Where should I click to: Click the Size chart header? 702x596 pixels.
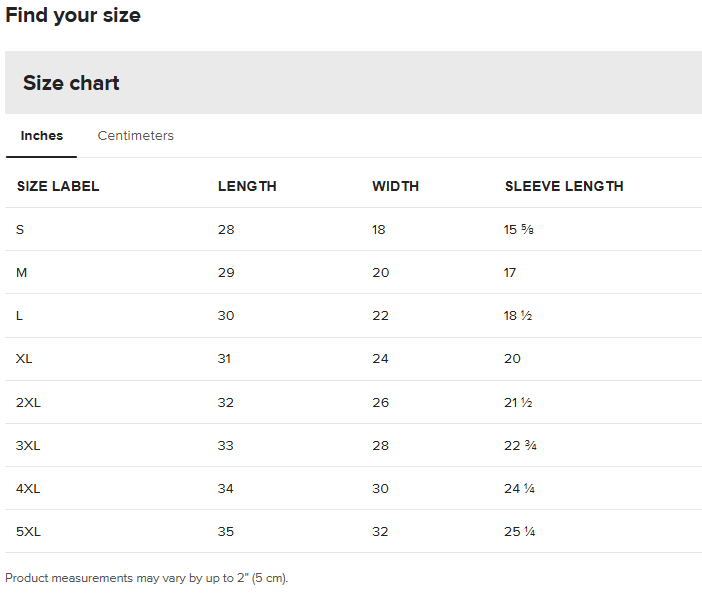coord(71,83)
